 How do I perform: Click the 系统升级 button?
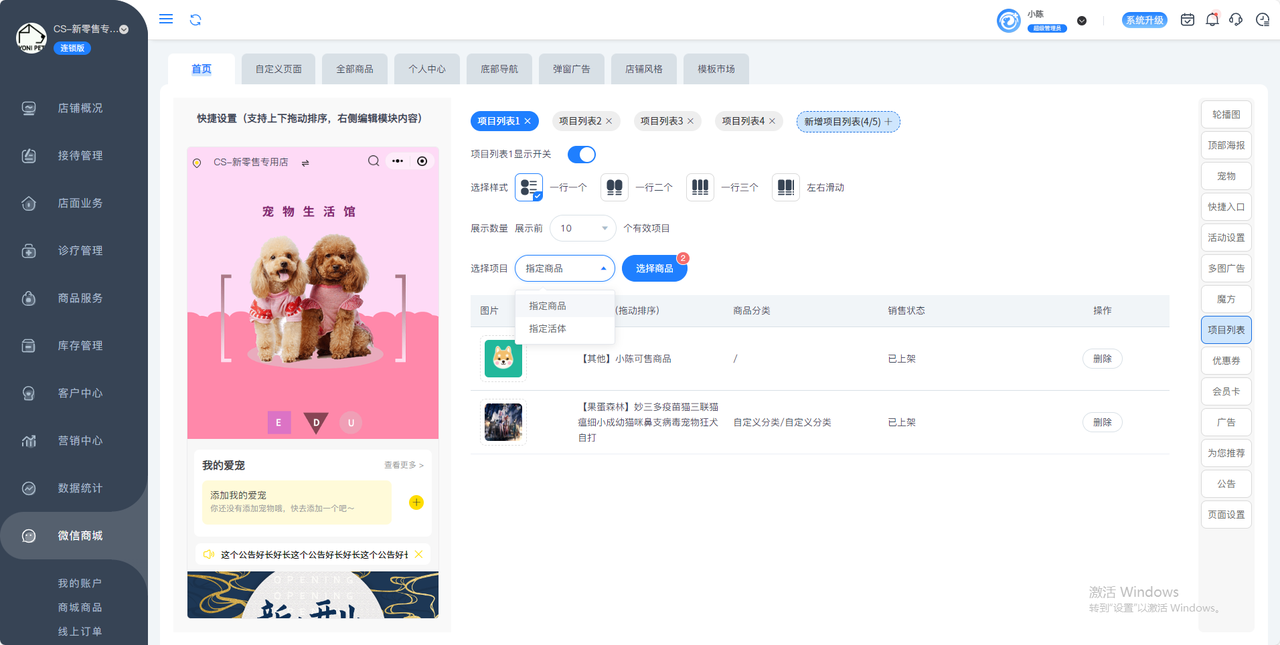(x=1144, y=20)
